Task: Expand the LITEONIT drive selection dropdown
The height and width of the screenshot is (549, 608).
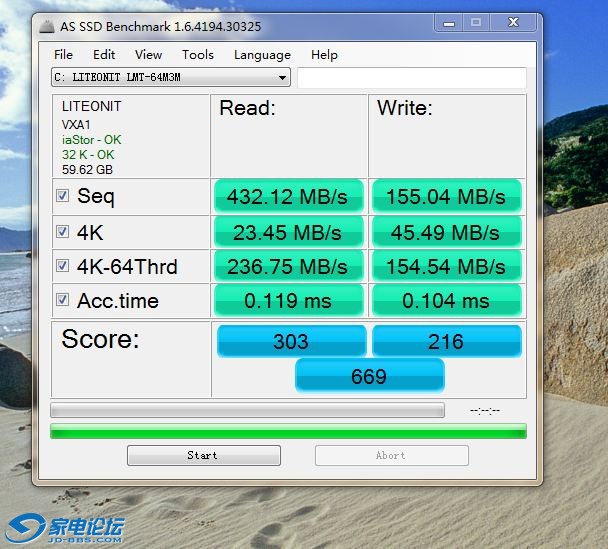Action: click(283, 78)
